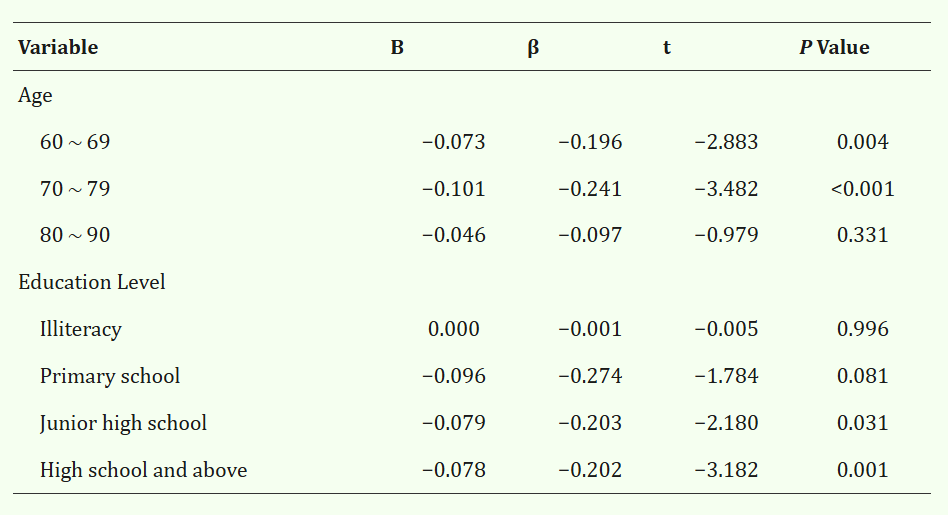This screenshot has width=948, height=515.
Task: Select the β column header
Action: [x=533, y=48]
